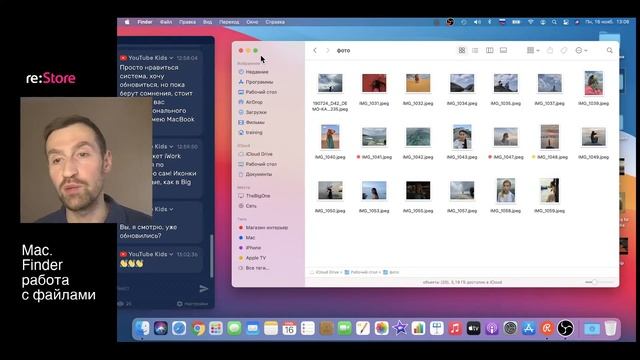The height and width of the screenshot is (360, 640).
Task: Open the Вид menu
Action: [207, 22]
